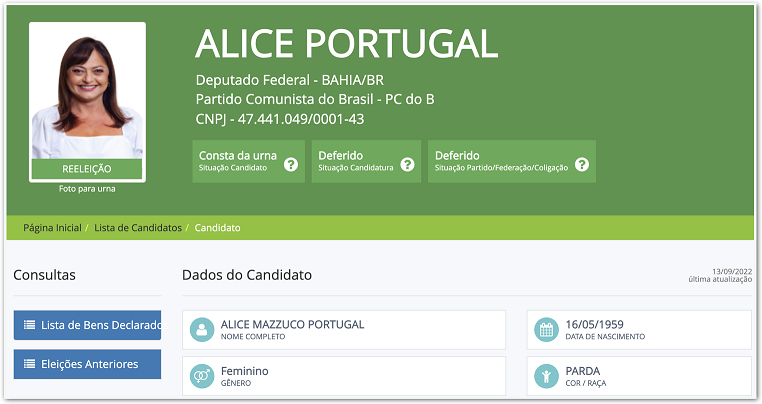Click the Candidato breadcrumb item
This screenshot has width=762, height=404.
pyautogui.click(x=217, y=228)
